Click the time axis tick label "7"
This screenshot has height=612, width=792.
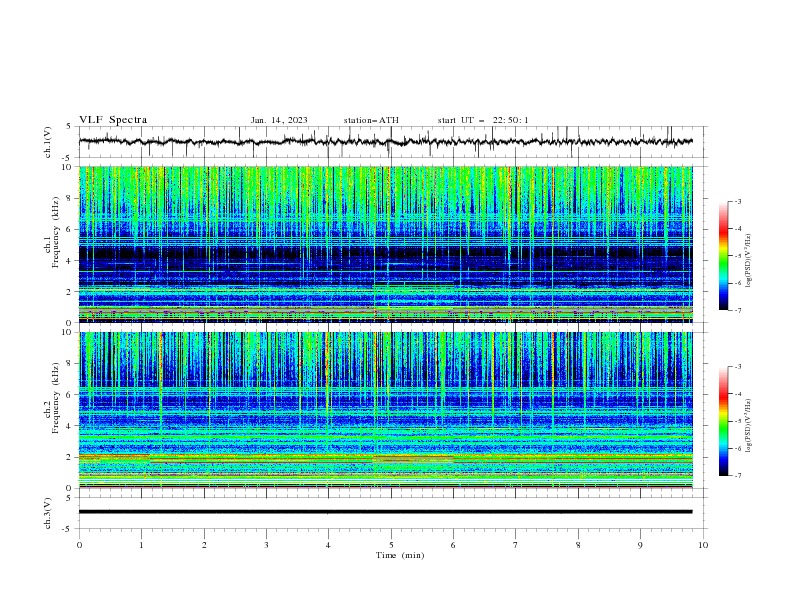click(x=516, y=545)
